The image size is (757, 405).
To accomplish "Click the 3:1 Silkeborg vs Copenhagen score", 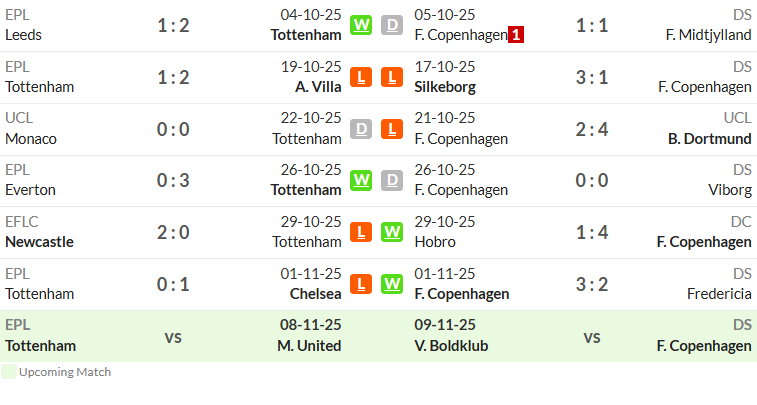I will click(591, 77).
